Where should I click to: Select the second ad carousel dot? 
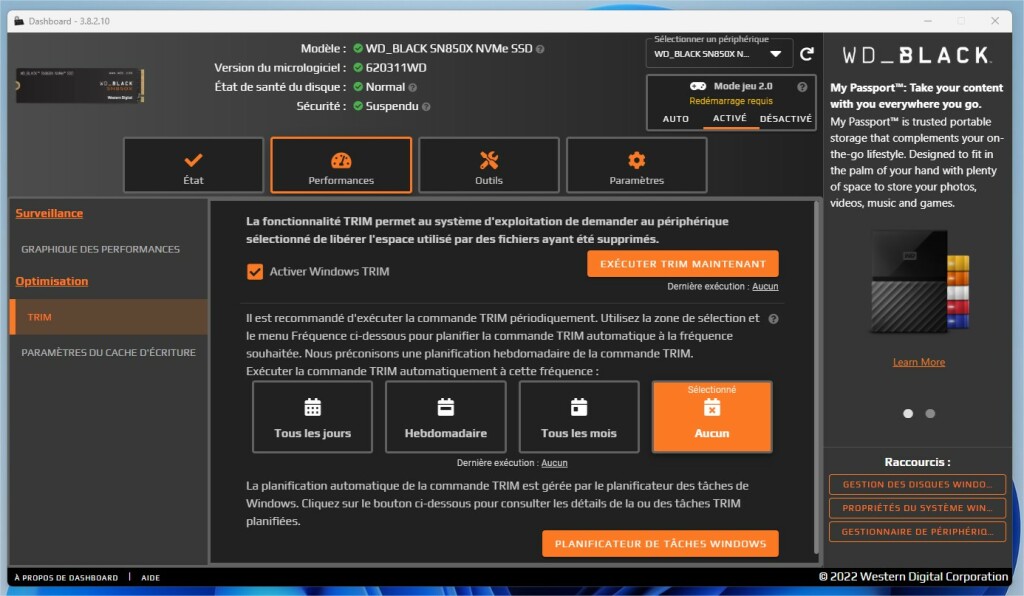[930, 414]
